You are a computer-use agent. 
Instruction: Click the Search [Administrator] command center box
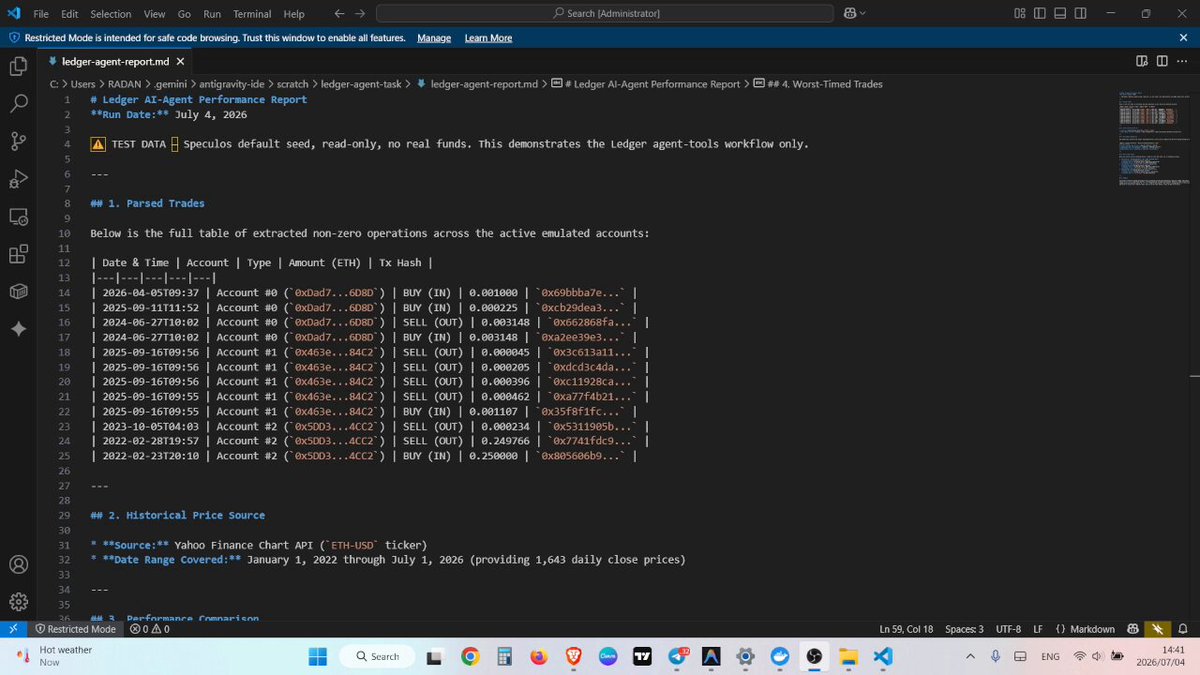[x=604, y=13]
